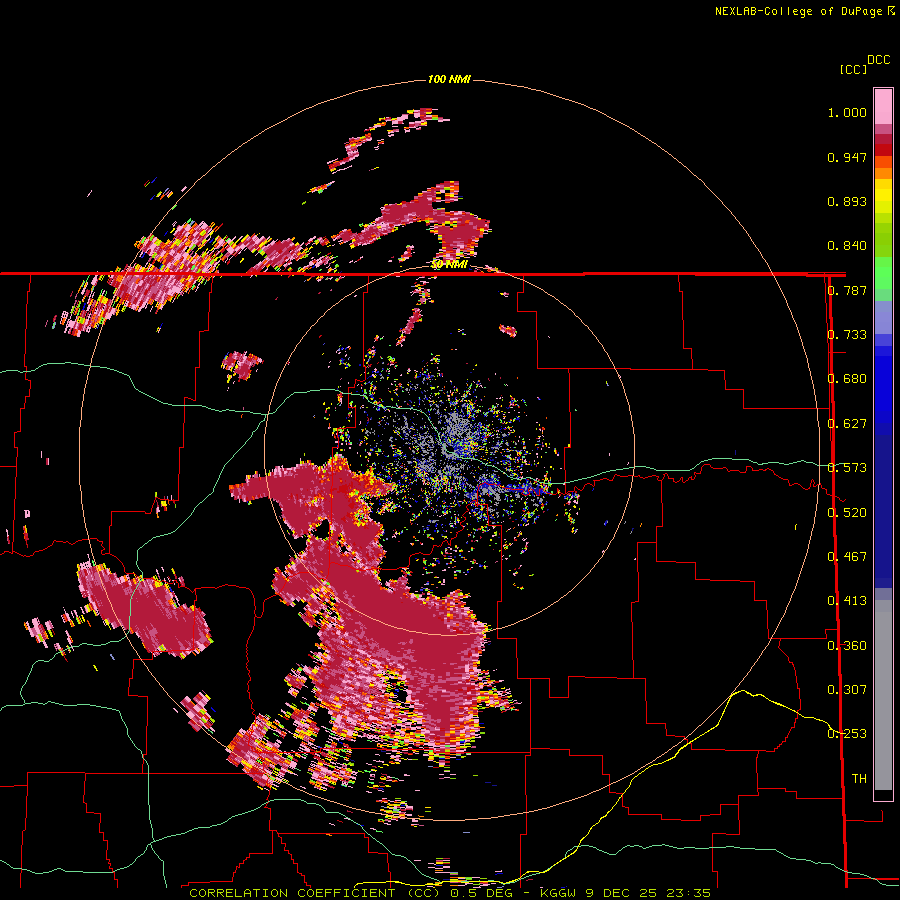900x900 pixels.
Task: Select the 0.733 scale value
Action: coord(847,335)
